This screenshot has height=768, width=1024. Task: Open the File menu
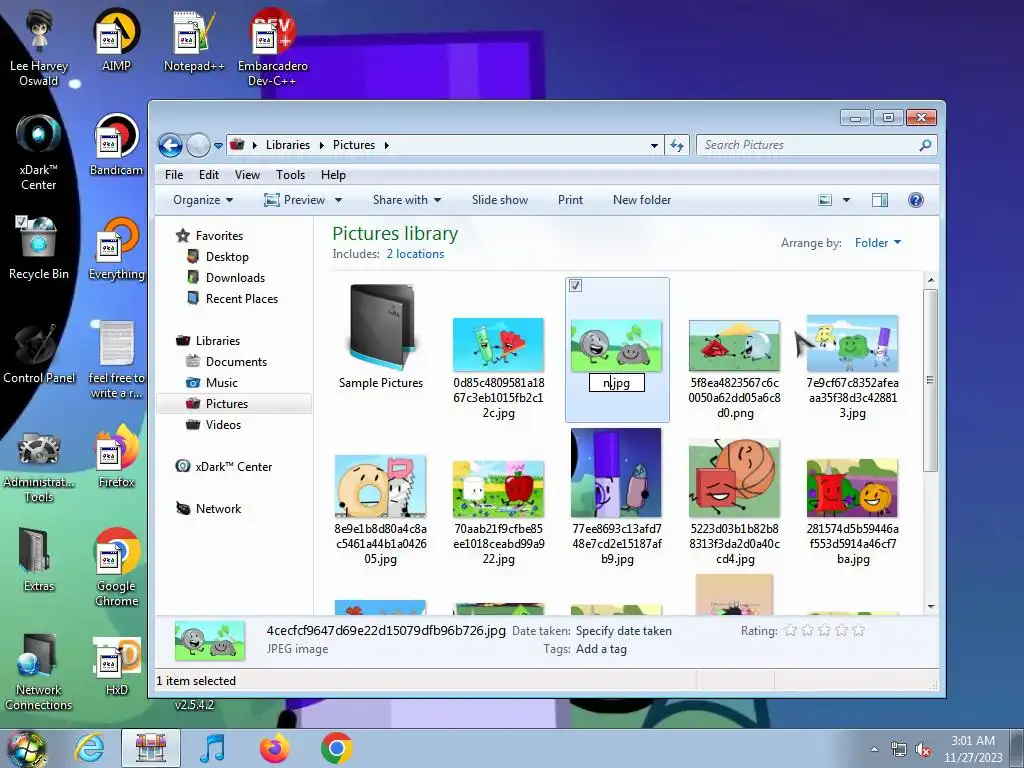tap(174, 175)
